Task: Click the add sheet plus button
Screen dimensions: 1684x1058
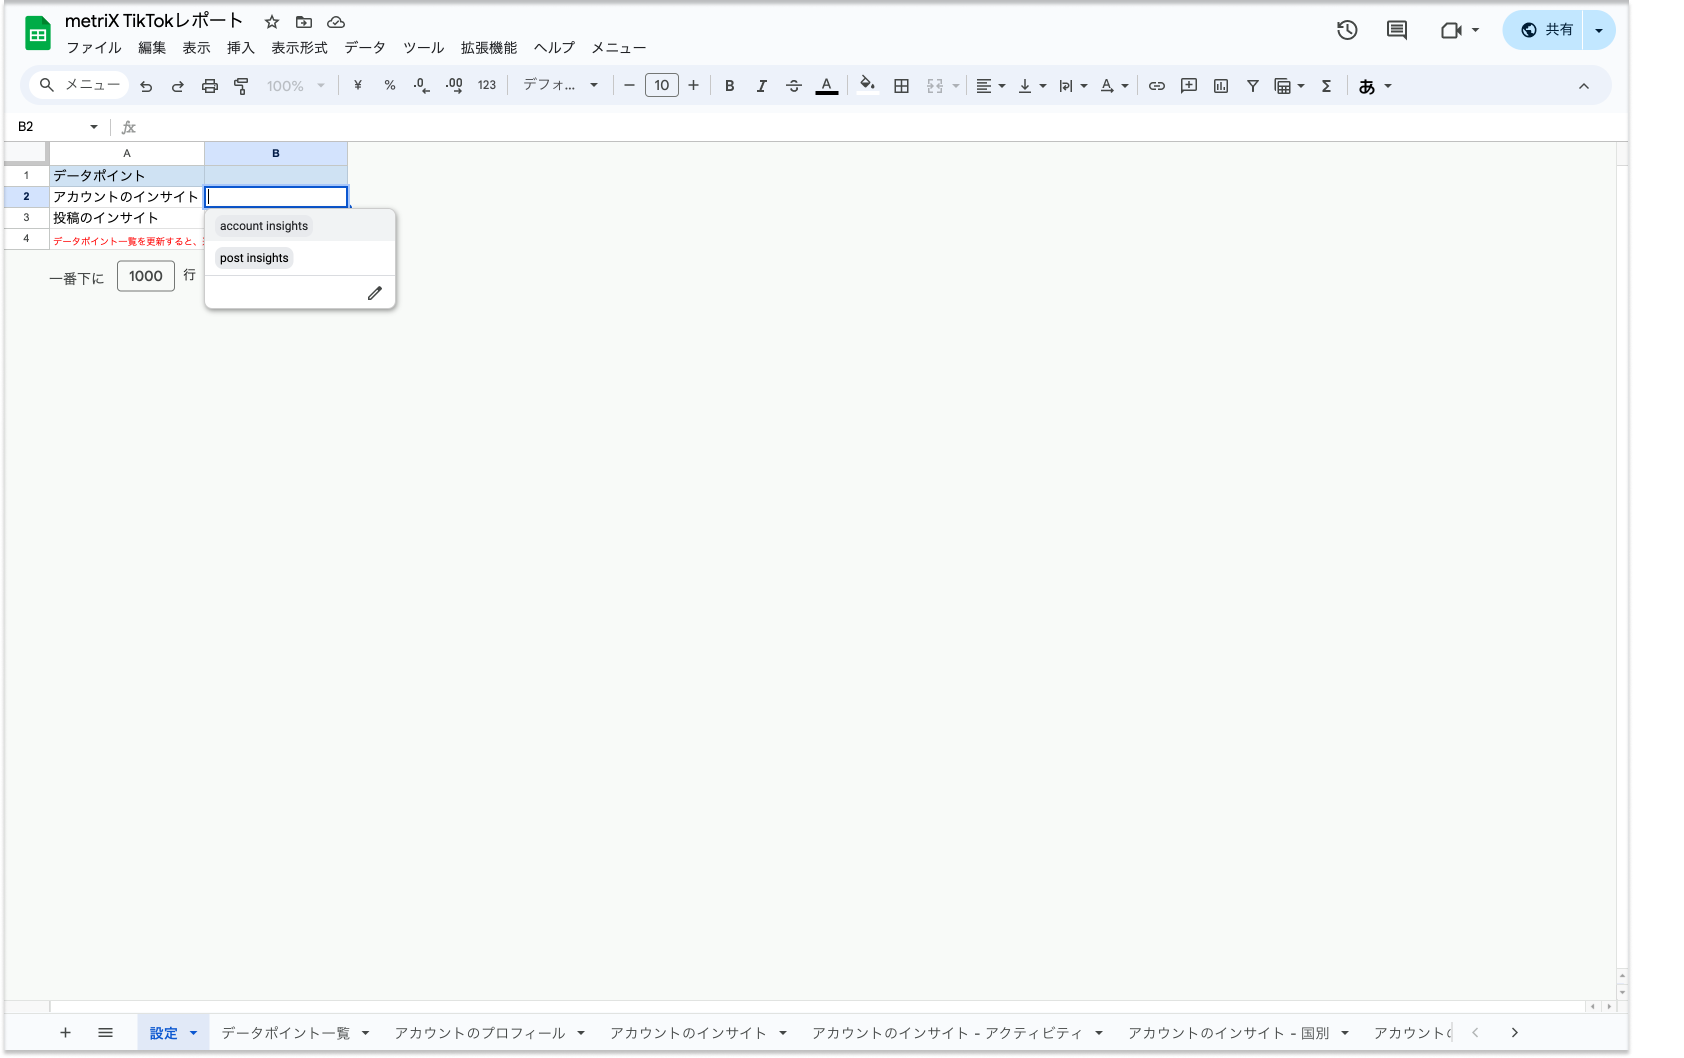Action: (65, 1033)
